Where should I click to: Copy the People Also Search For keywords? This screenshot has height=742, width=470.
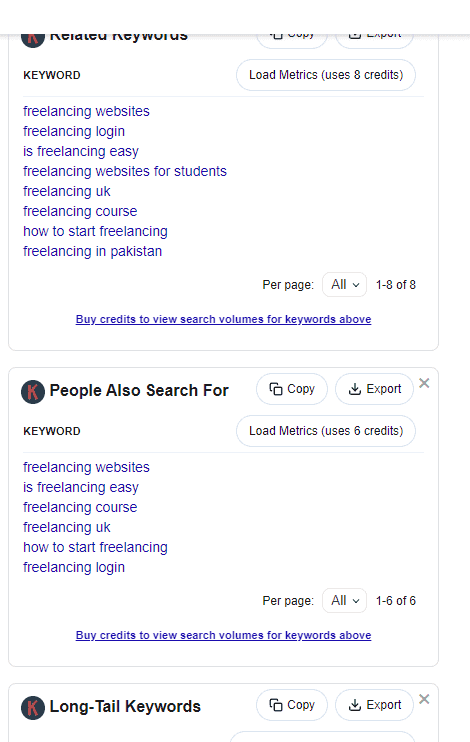click(x=292, y=389)
